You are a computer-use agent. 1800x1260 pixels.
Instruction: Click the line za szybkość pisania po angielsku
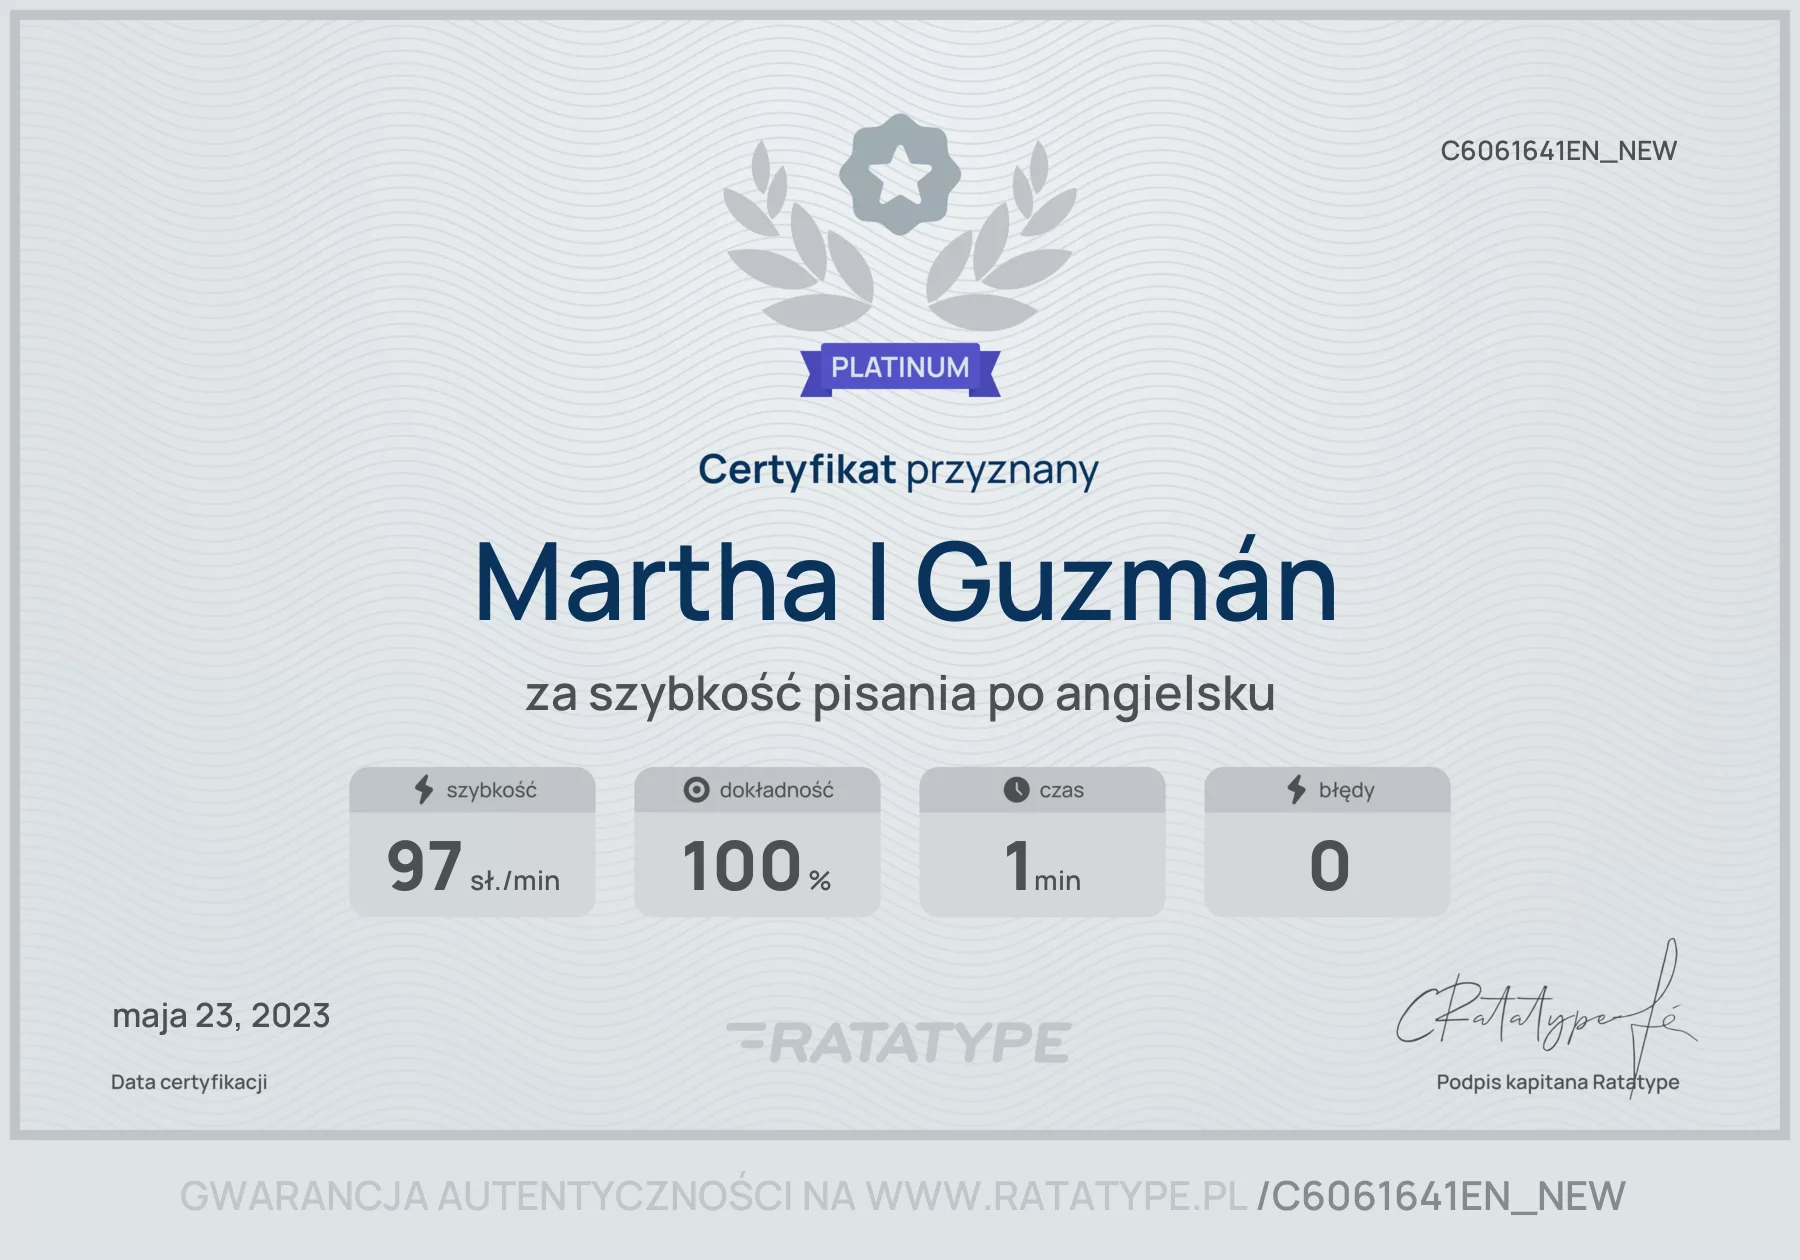coord(900,694)
